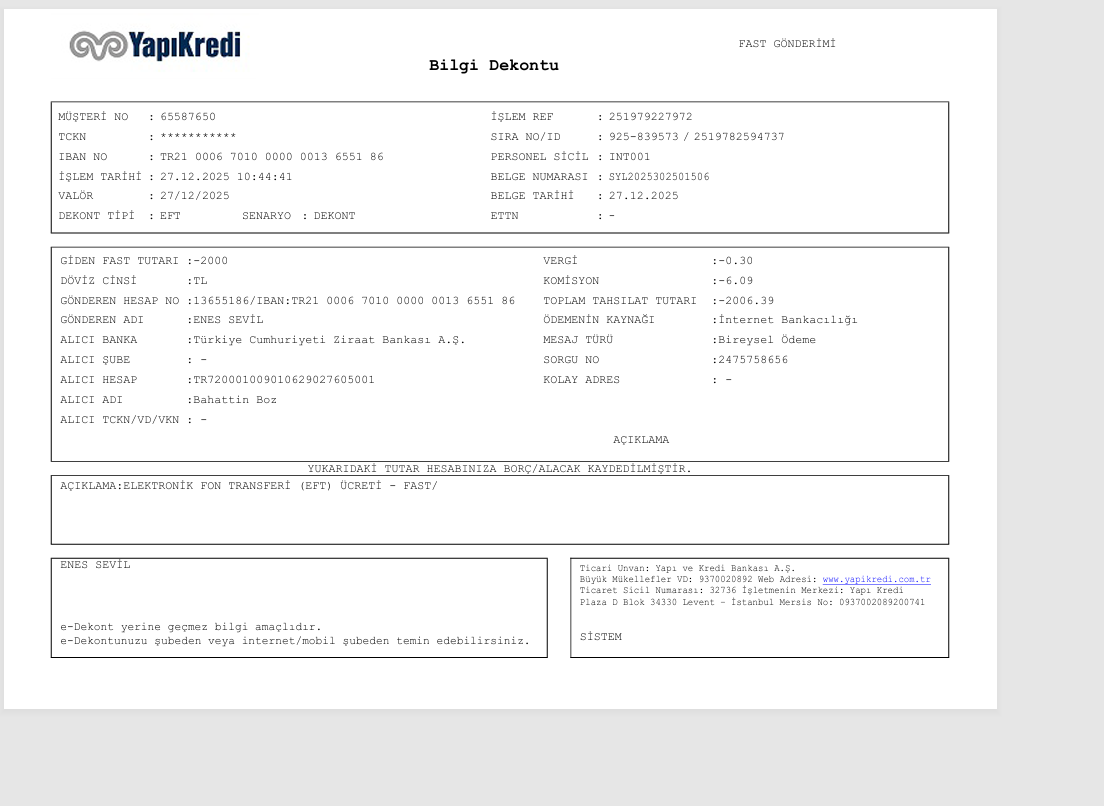Select 'e-Dekontunuzu şubeden' instruction line

pyautogui.click(x=294, y=641)
